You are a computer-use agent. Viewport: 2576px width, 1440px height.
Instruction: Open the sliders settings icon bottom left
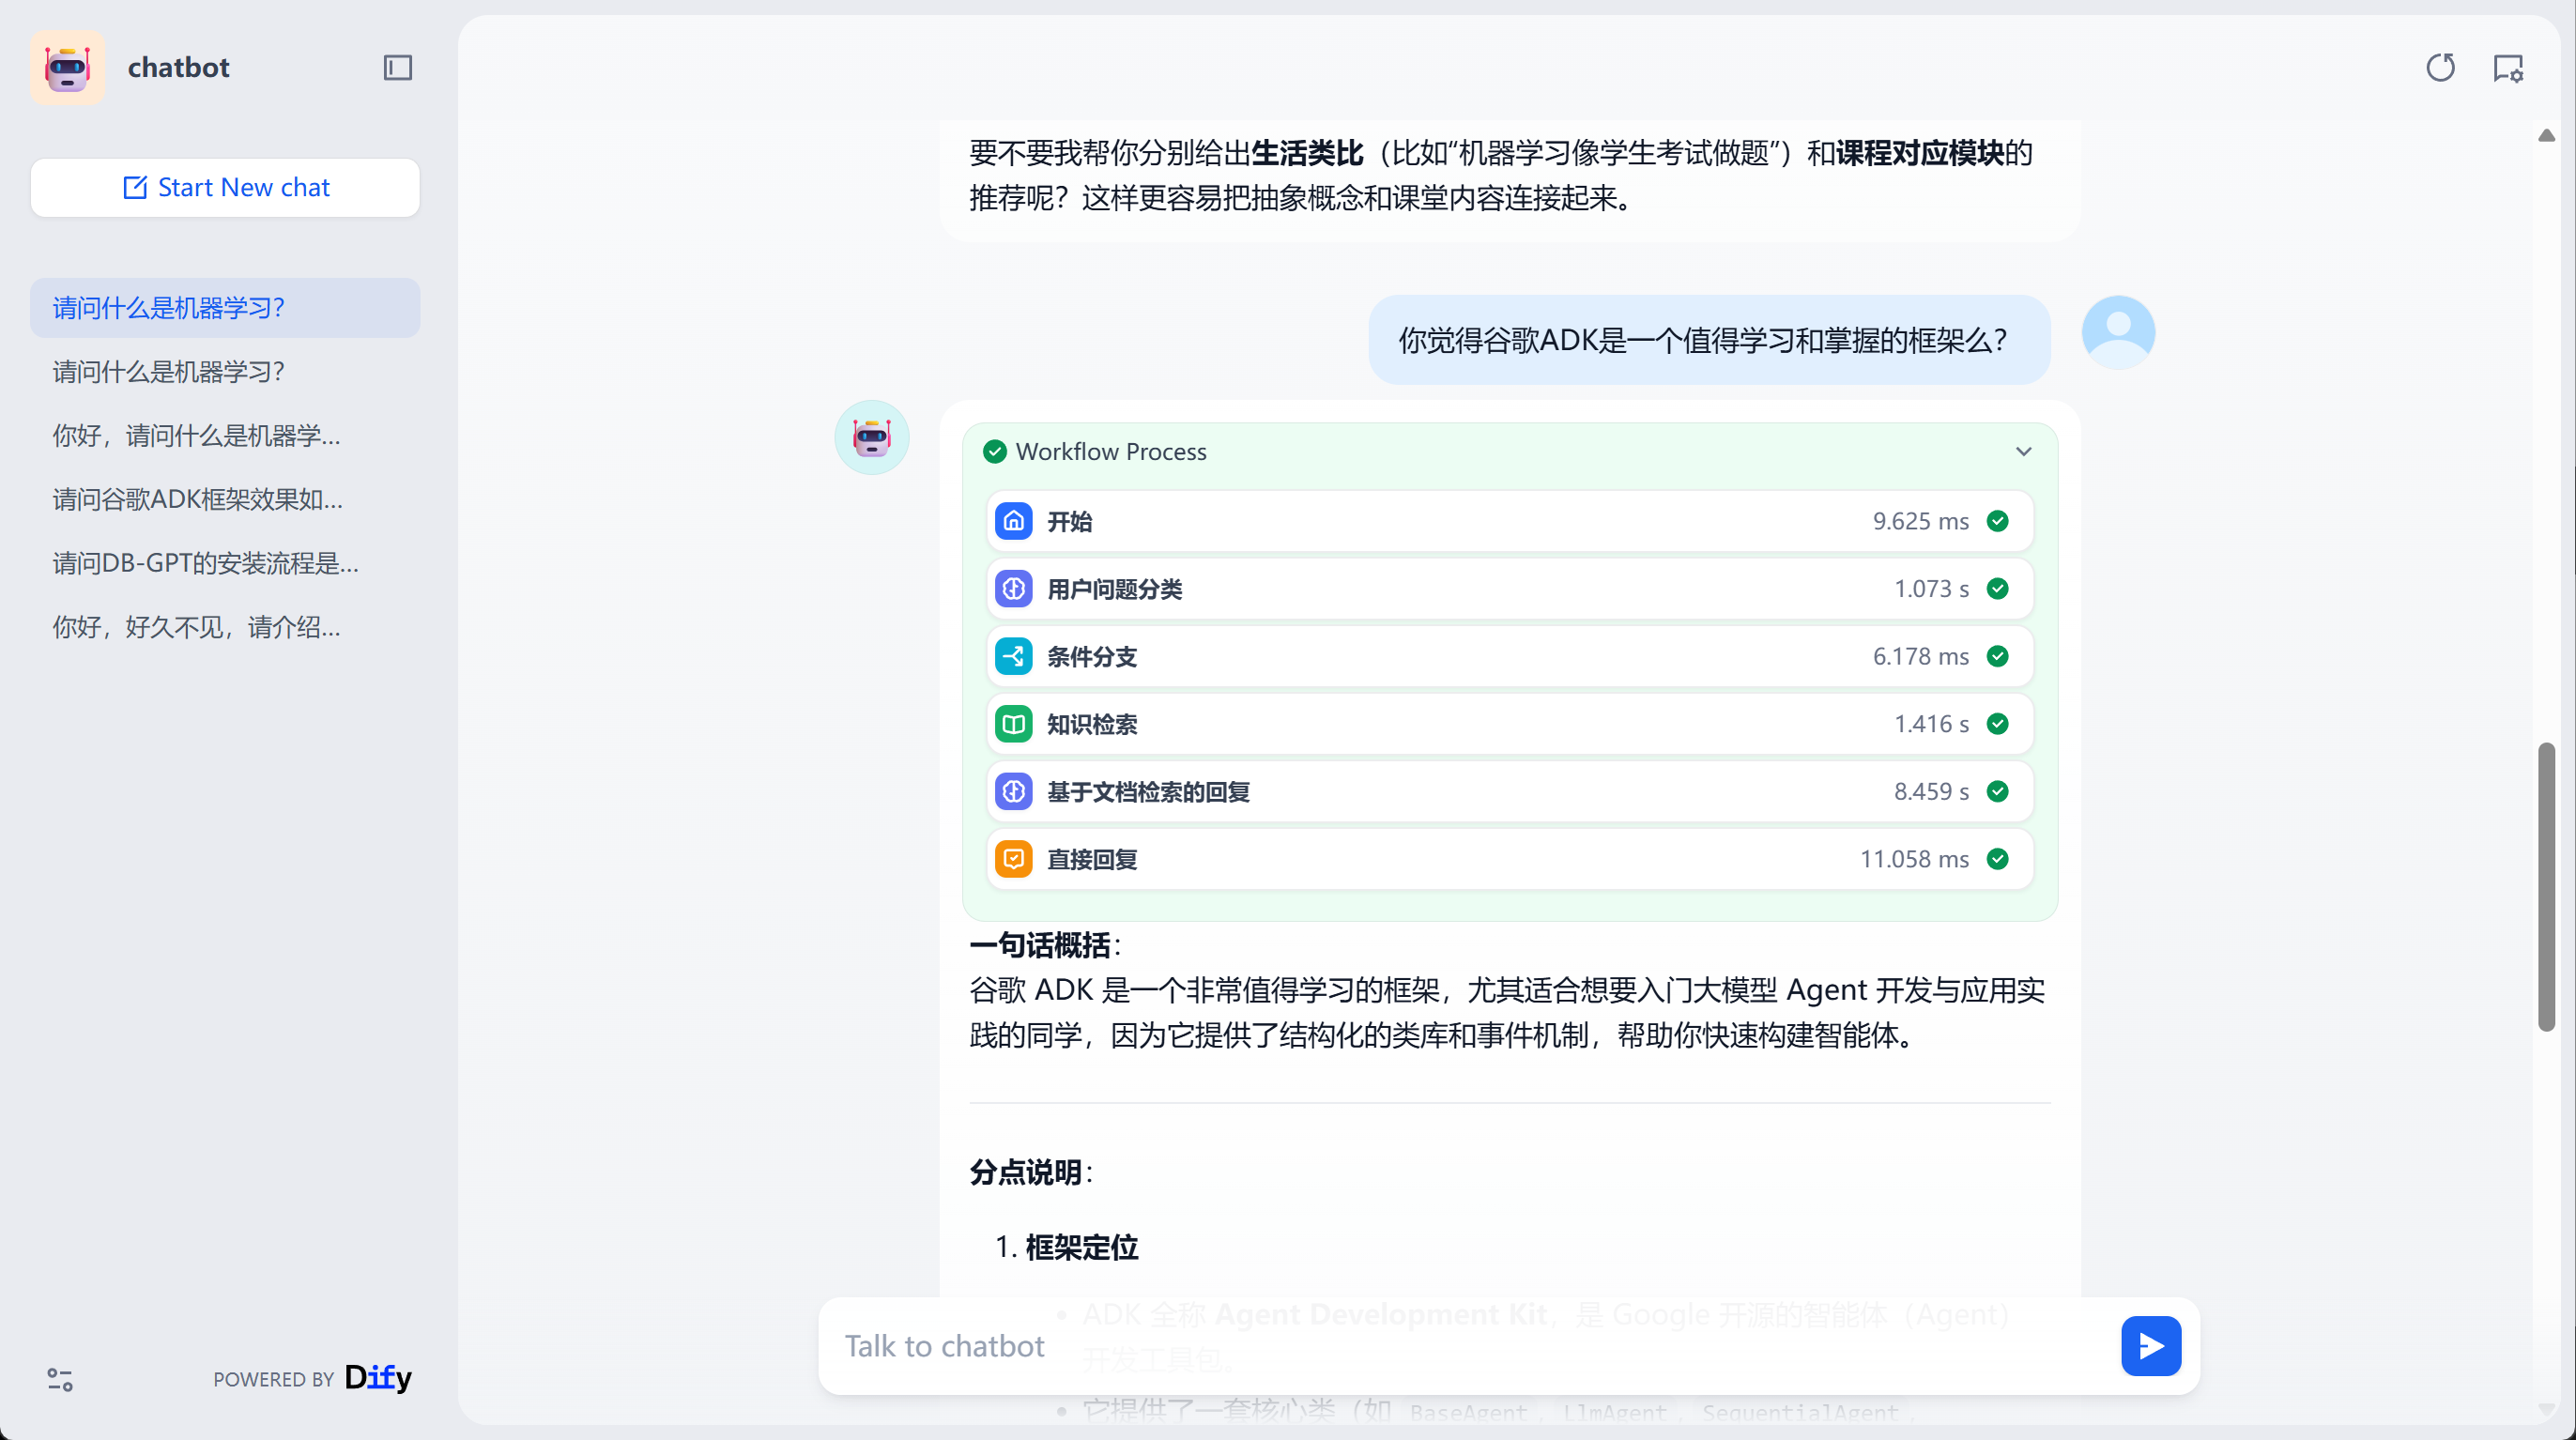click(60, 1380)
